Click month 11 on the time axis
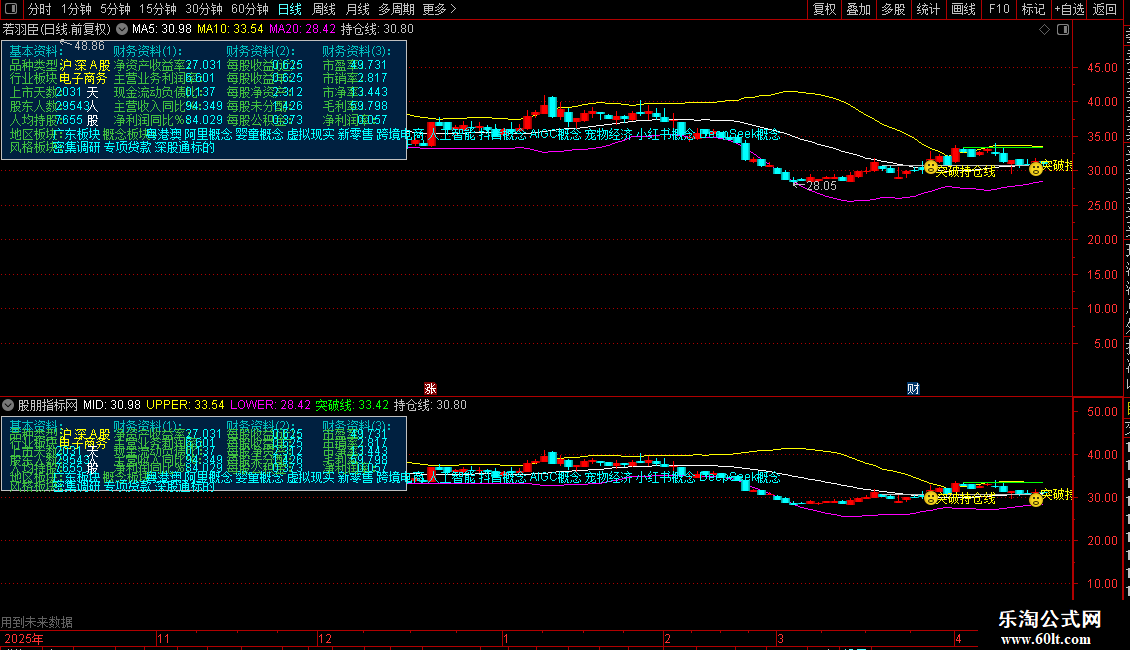Viewport: 1130px width, 650px height. (164, 638)
